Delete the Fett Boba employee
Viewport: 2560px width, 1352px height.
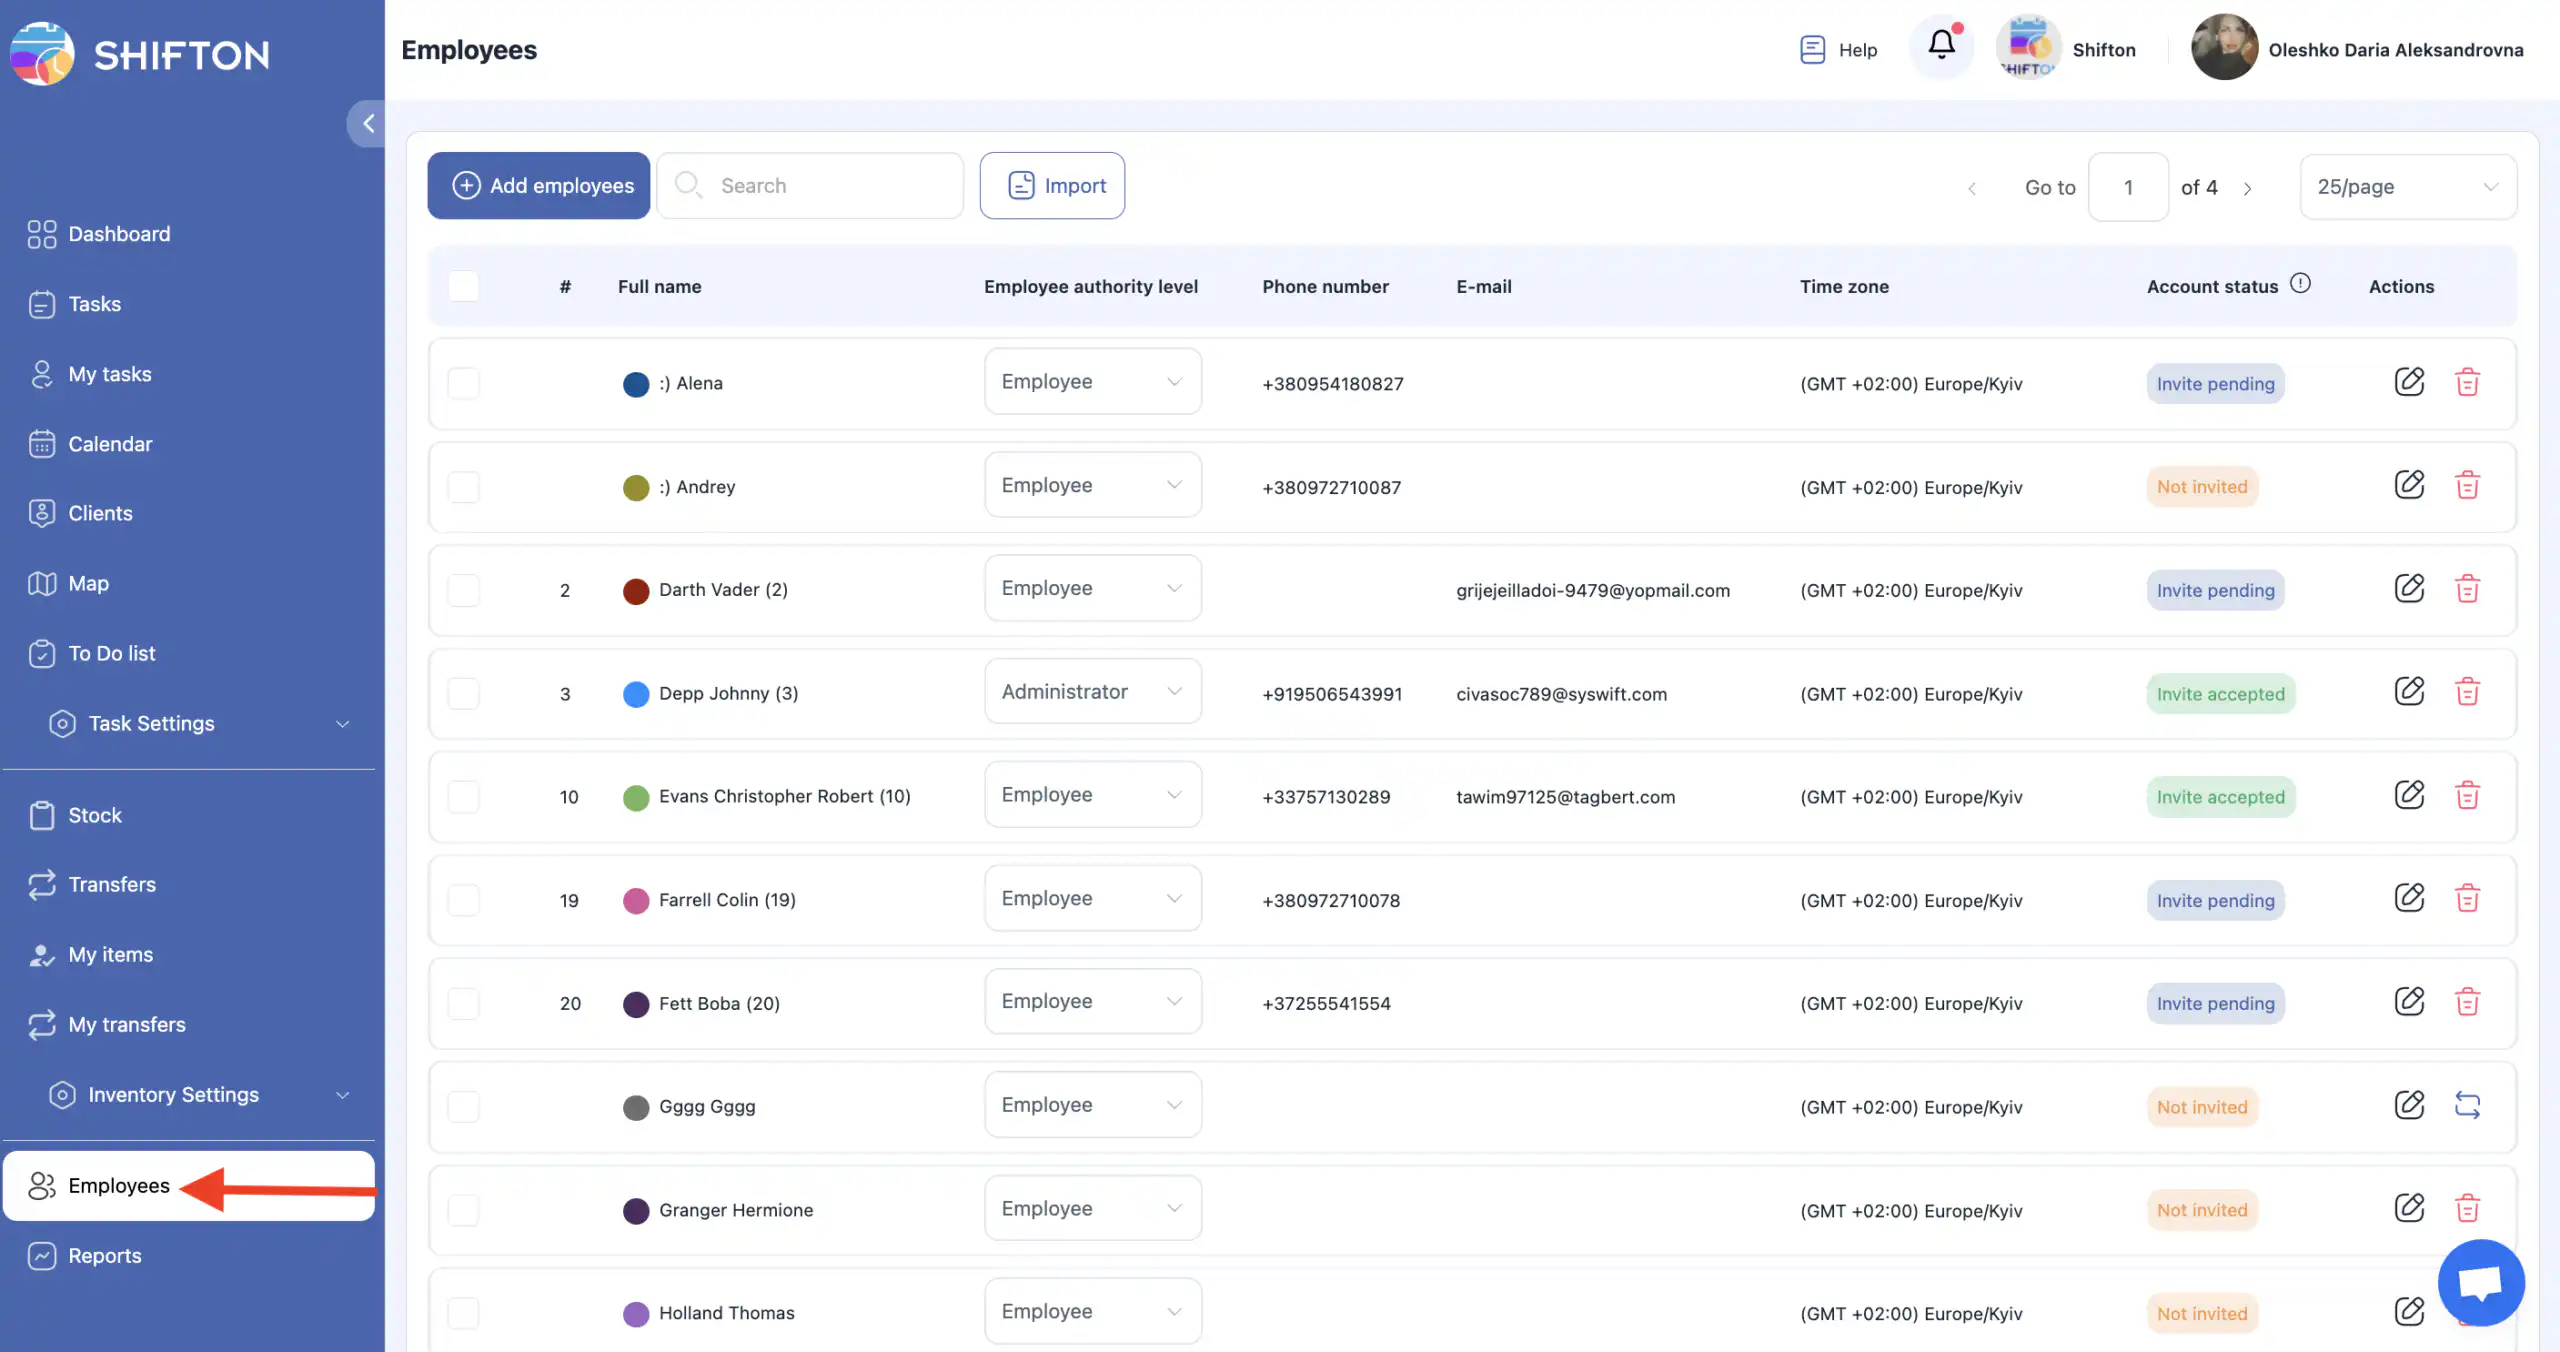point(2467,1001)
